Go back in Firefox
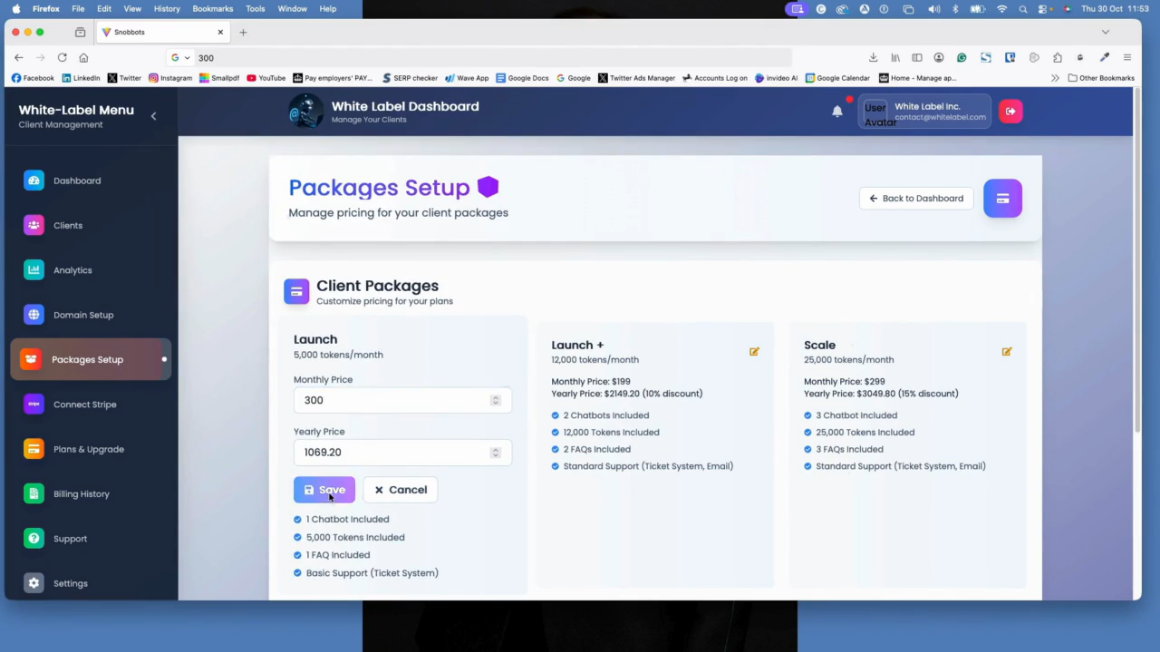 click(18, 58)
